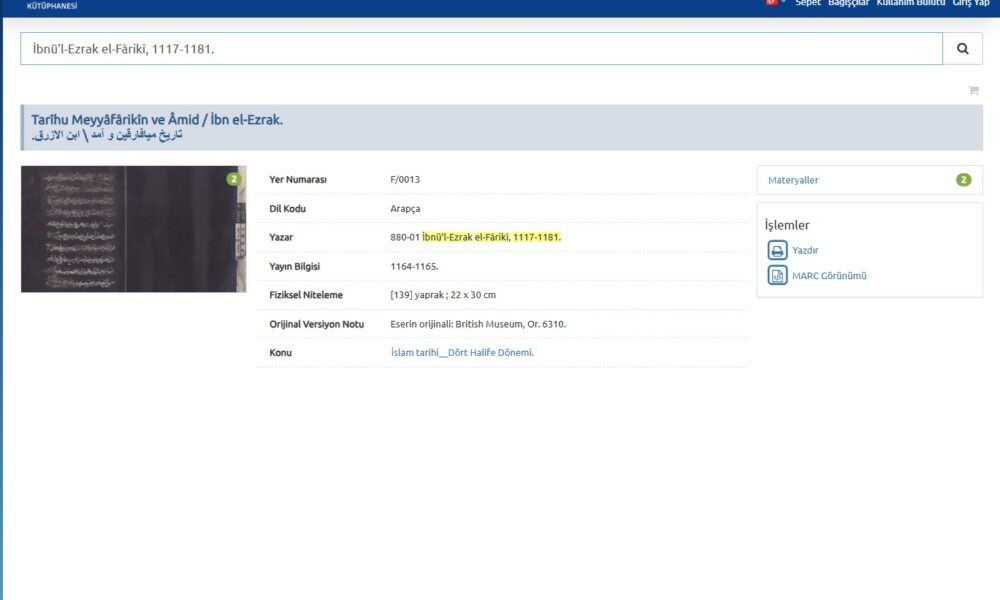Screen dimensions: 1000x600
Task: Open Kullanım Bulutu in the top bar
Action: pos(910,3)
